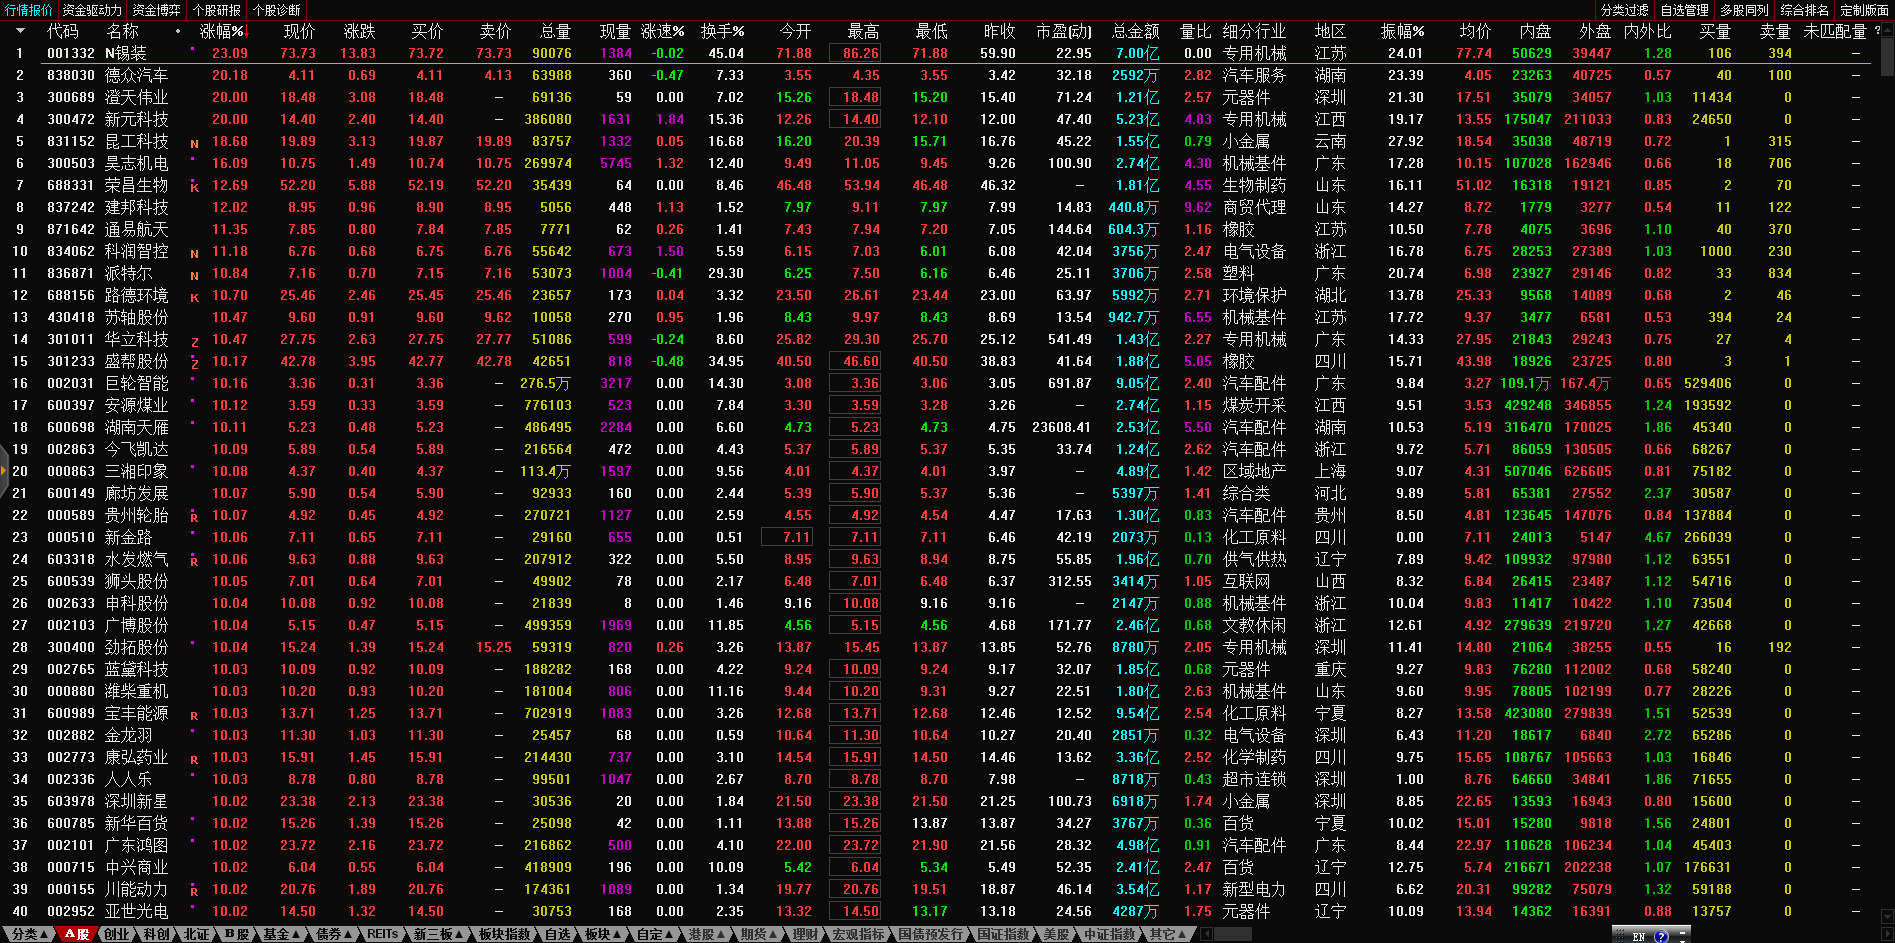Viewport: 1895px width, 943px height.
Task: Click the Z marker beside 华立科技
Action: pos(194,342)
